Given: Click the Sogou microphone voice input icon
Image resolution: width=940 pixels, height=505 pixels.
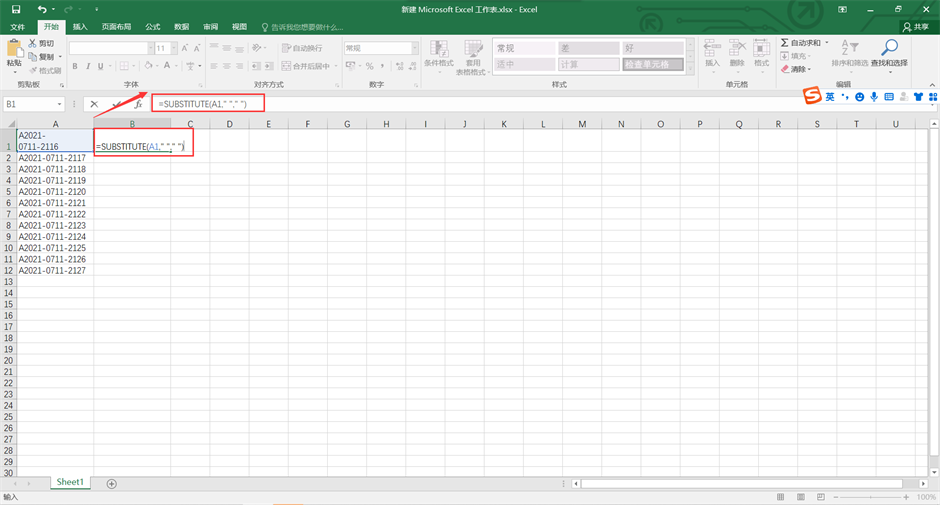Looking at the screenshot, I should 874,97.
